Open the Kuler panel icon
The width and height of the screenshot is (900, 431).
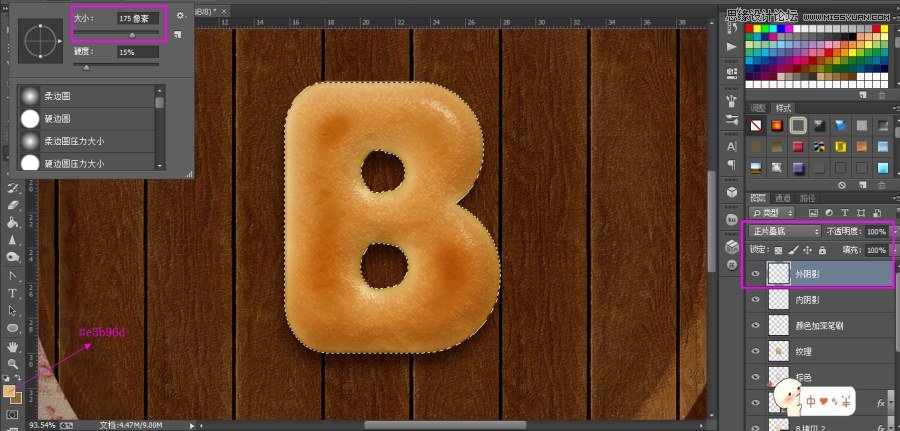[x=732, y=220]
